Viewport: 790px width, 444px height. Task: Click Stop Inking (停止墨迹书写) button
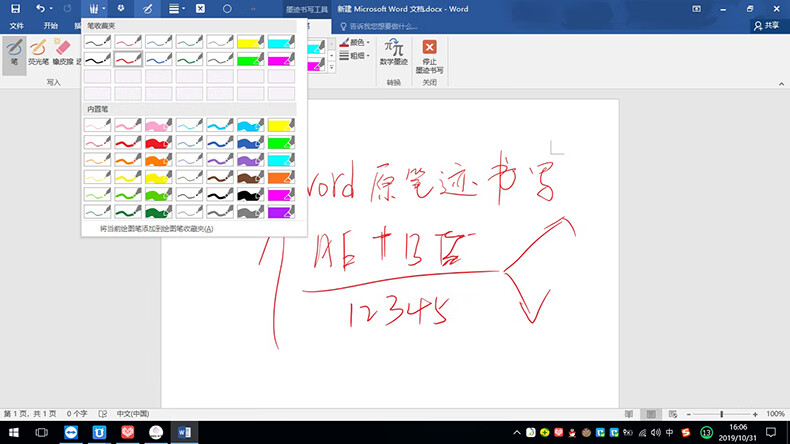(429, 53)
